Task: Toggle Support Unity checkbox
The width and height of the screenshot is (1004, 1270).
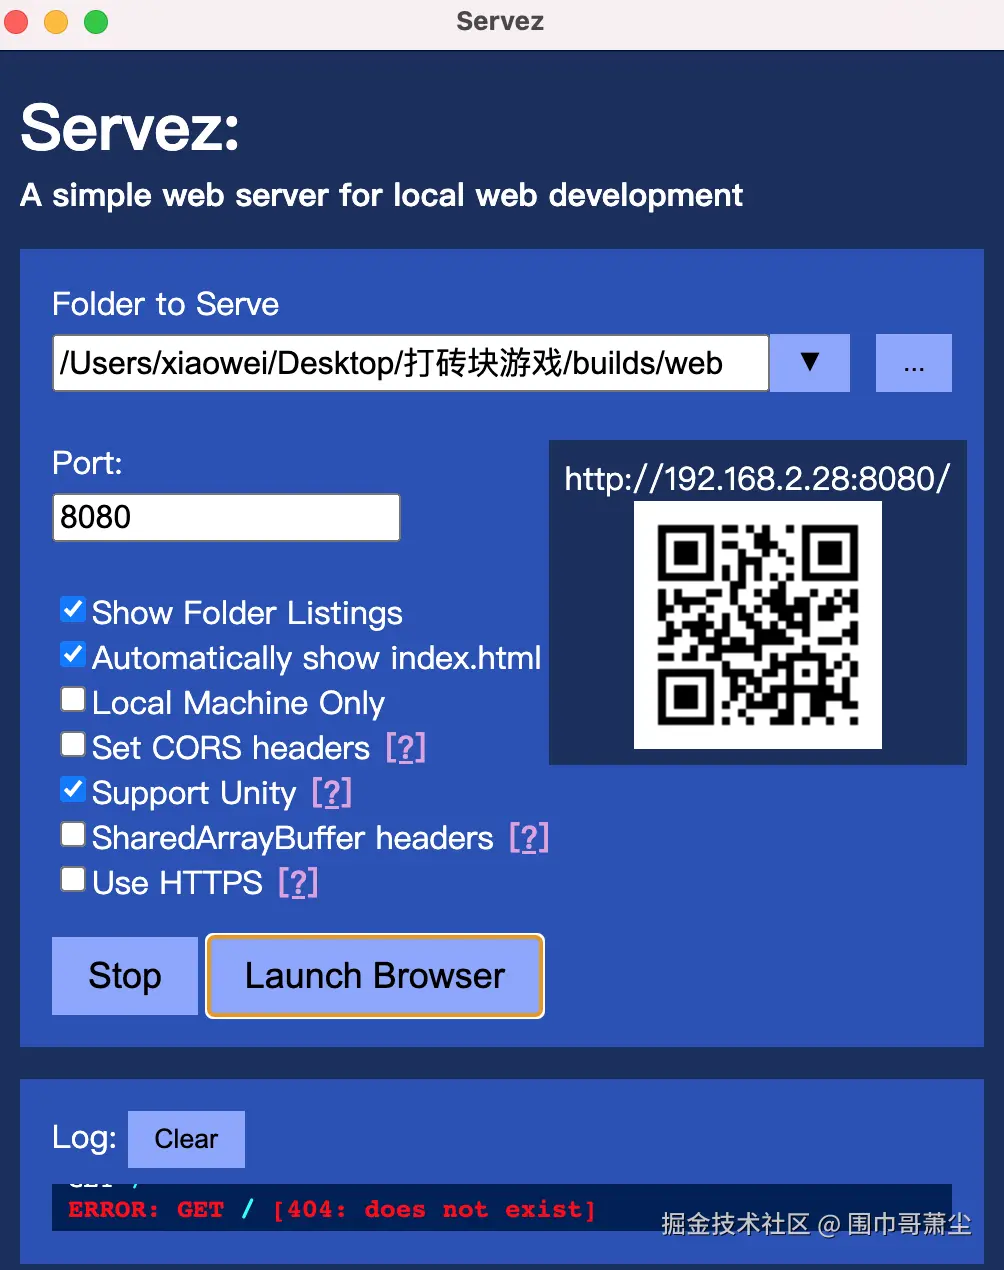Action: pyautogui.click(x=73, y=789)
